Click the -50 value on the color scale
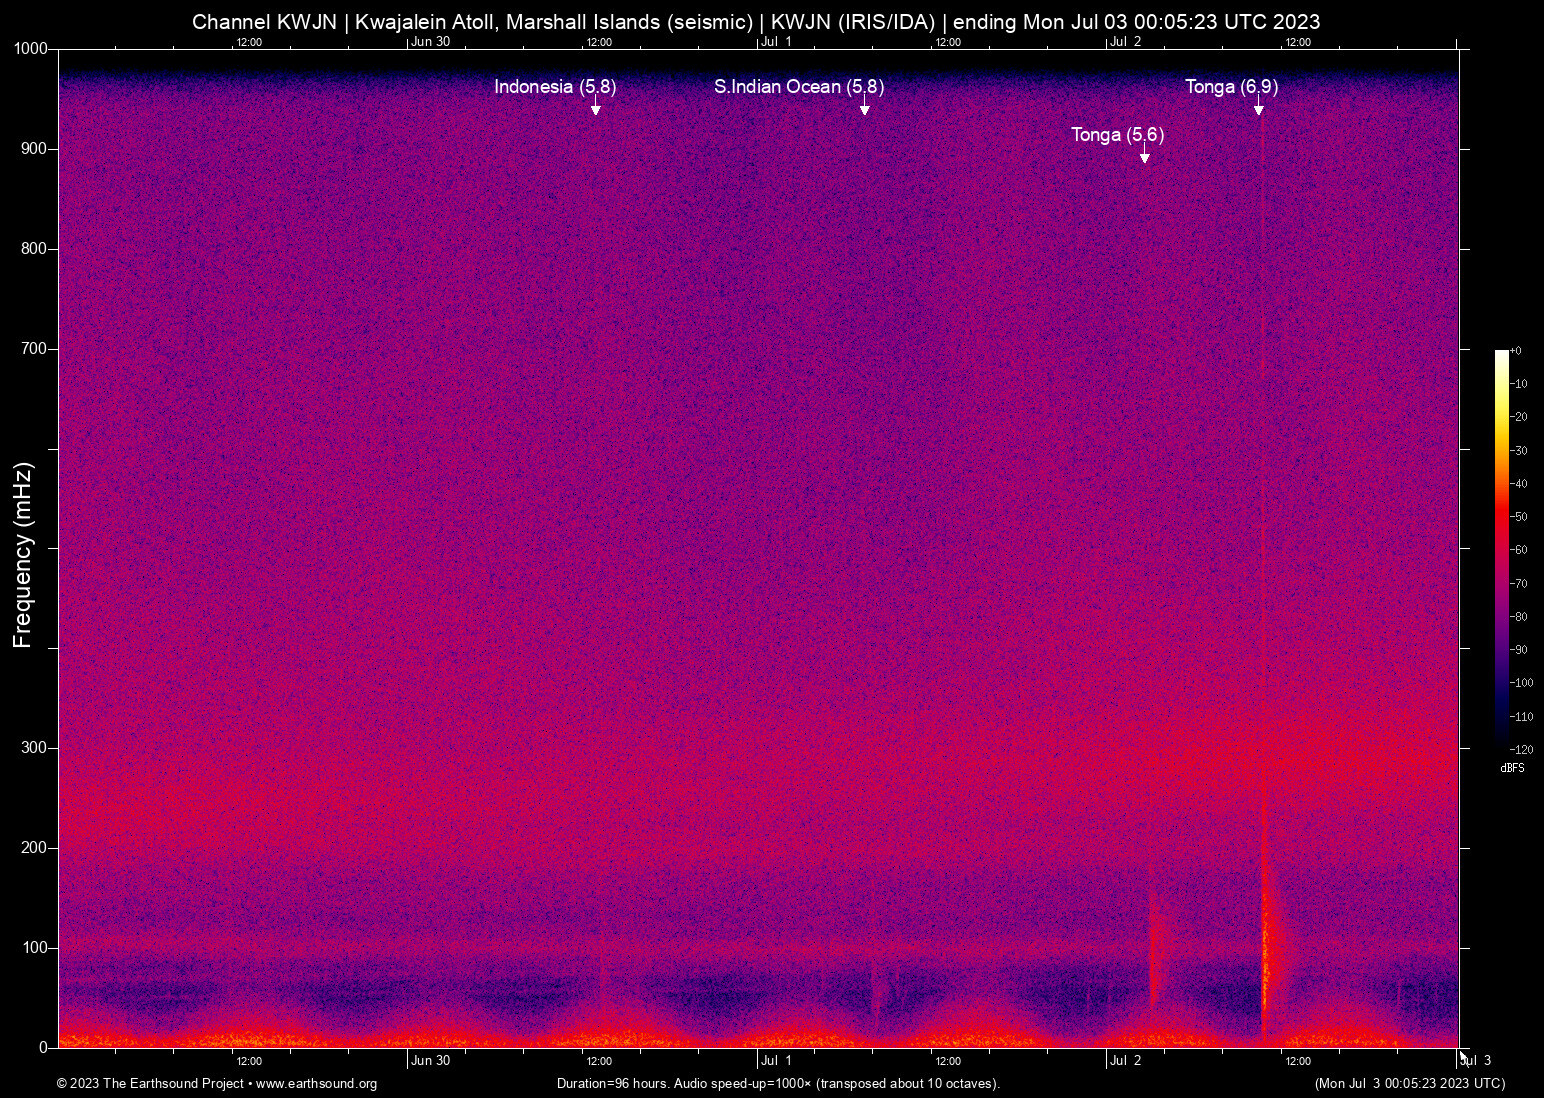The image size is (1544, 1098). point(1519,517)
